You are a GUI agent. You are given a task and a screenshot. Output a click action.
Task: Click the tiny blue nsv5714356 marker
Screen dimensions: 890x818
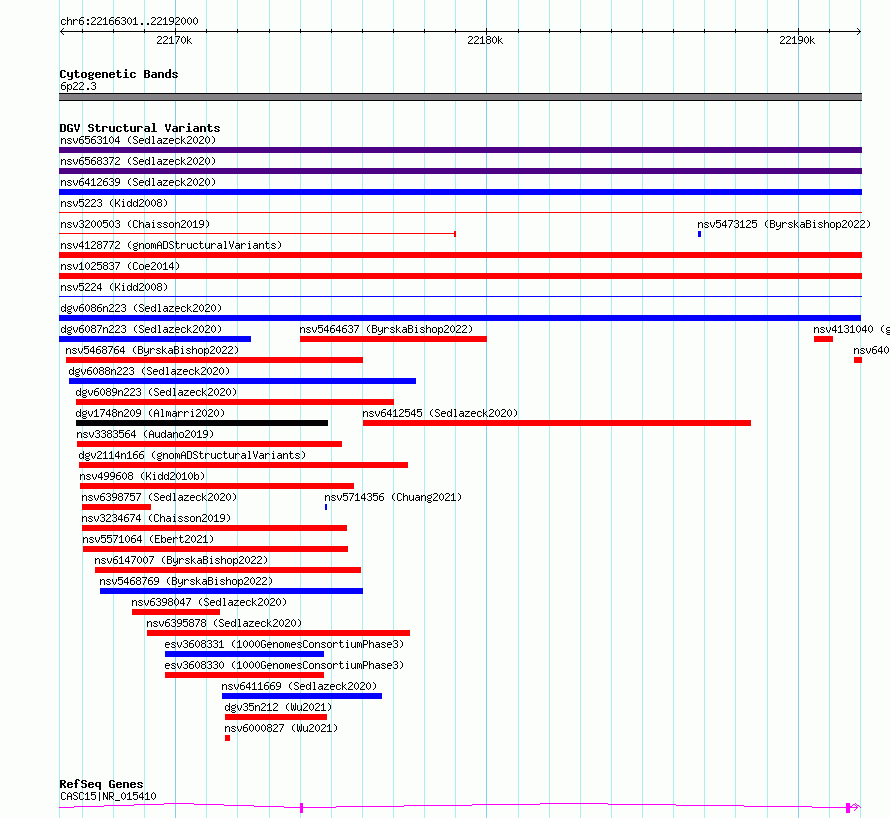[326, 507]
